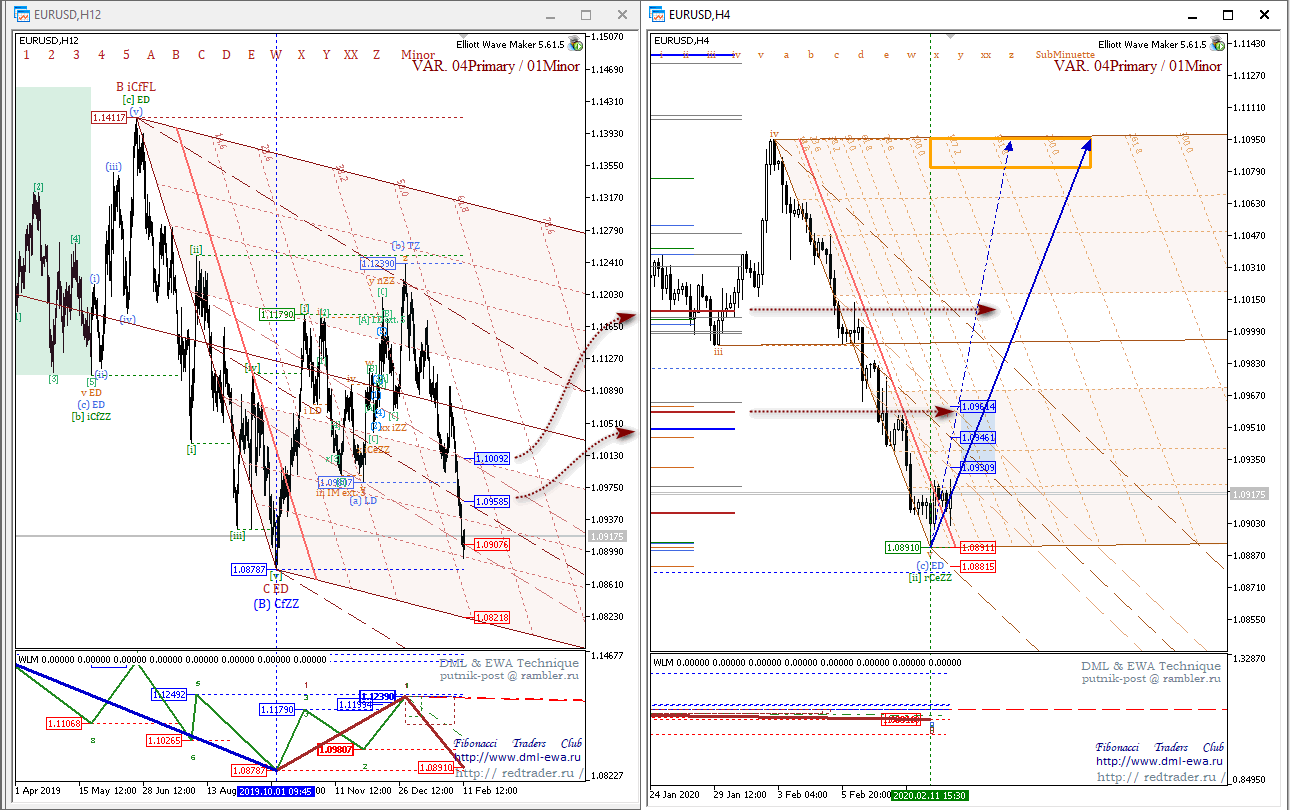Image resolution: width=1290 pixels, height=810 pixels.
Task: Click VAR. 04Primary / 01Minor text in H12 chart
Action: 496,66
